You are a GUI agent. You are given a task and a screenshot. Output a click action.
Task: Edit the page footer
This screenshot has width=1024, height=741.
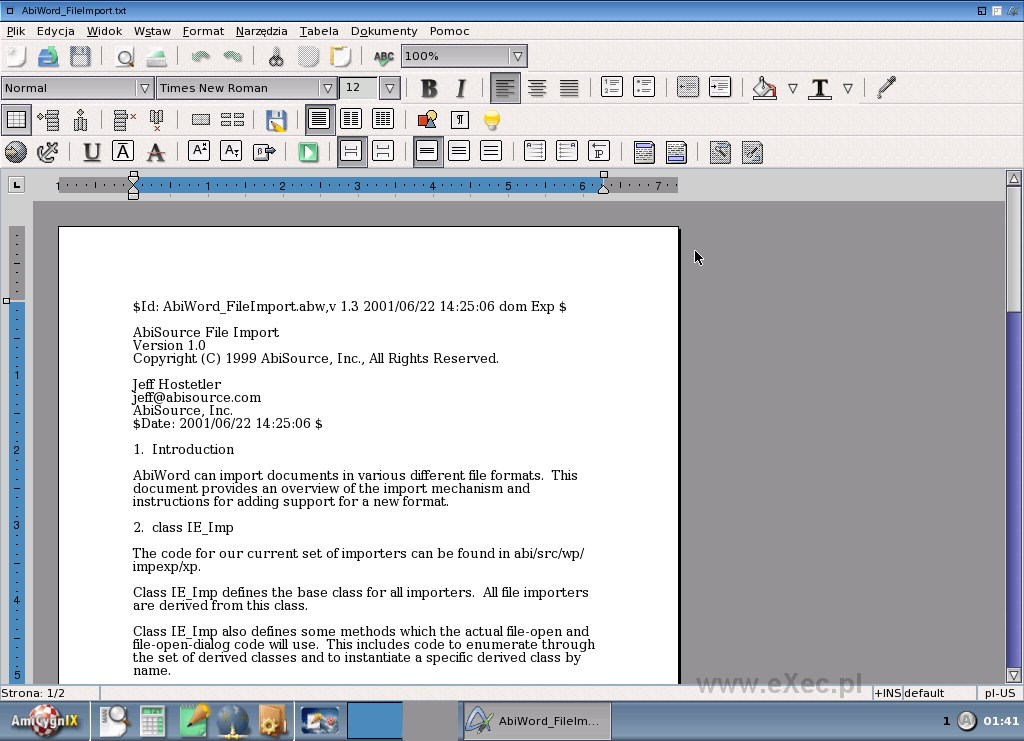(x=676, y=152)
